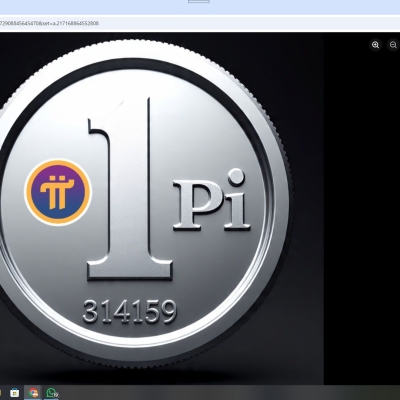Focus the browser address bar URL
This screenshot has width=400, height=400.
49,23
